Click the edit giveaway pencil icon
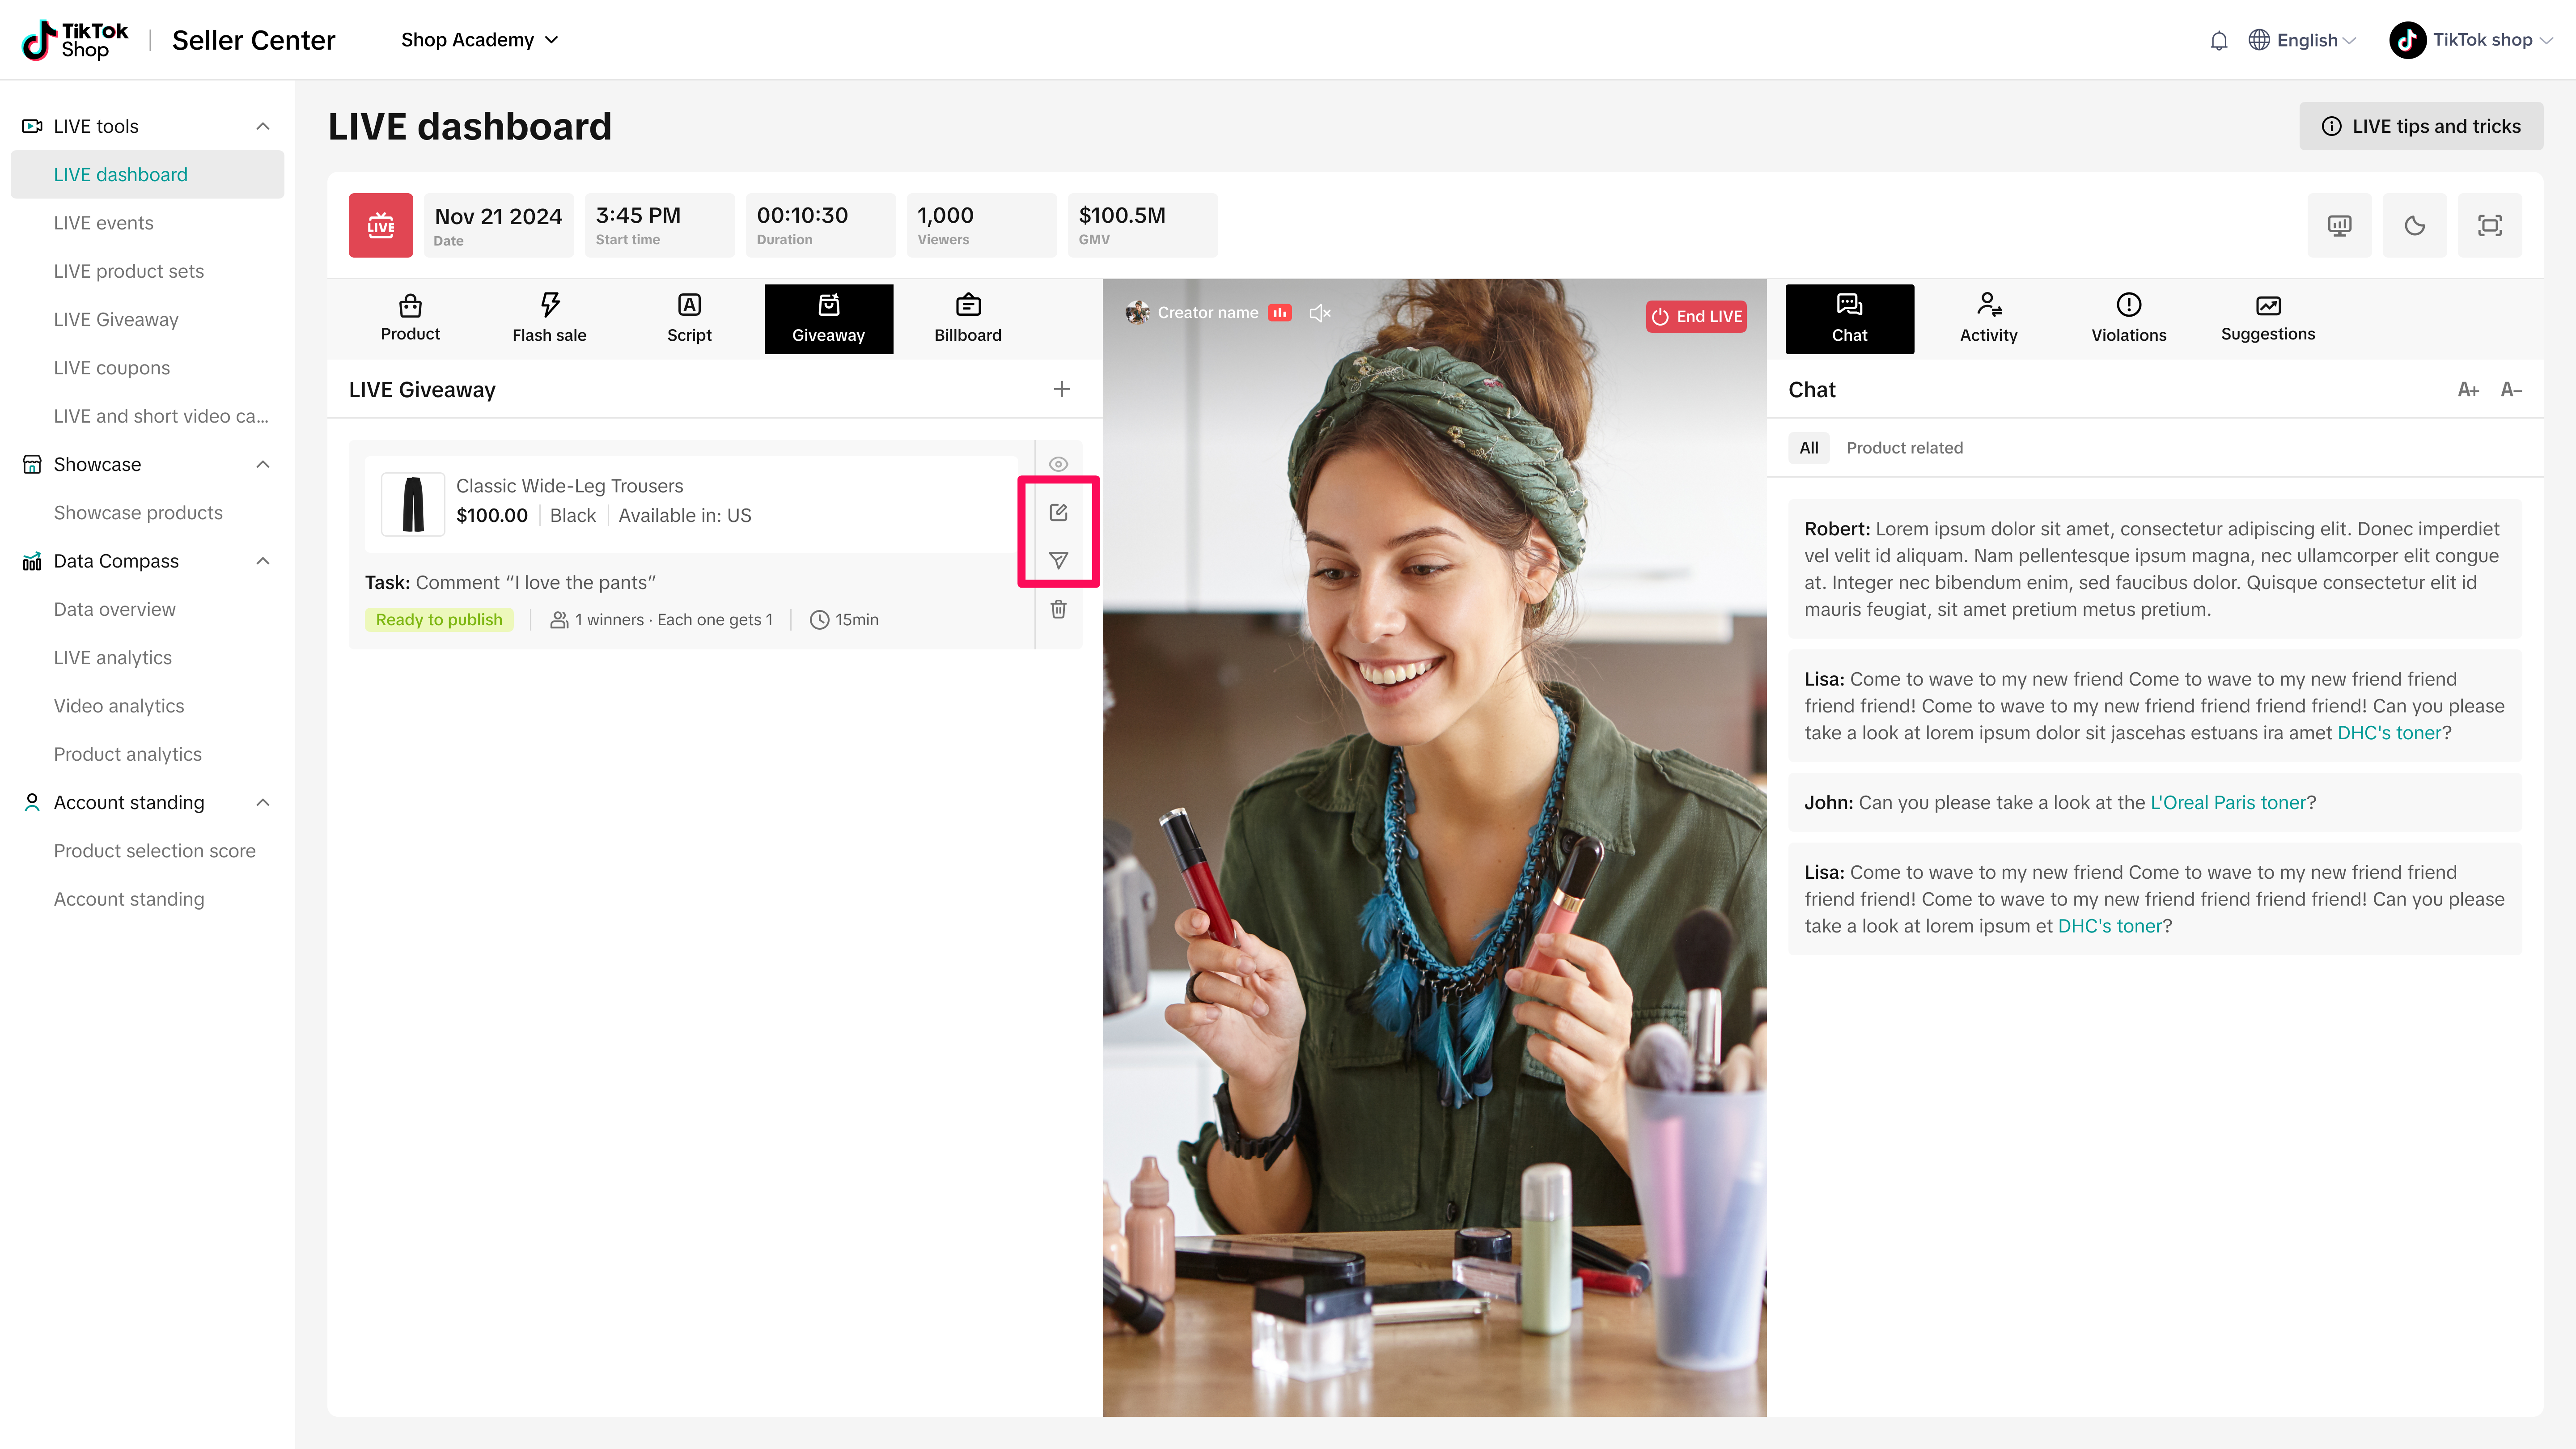The height and width of the screenshot is (1449, 2576). [x=1058, y=512]
